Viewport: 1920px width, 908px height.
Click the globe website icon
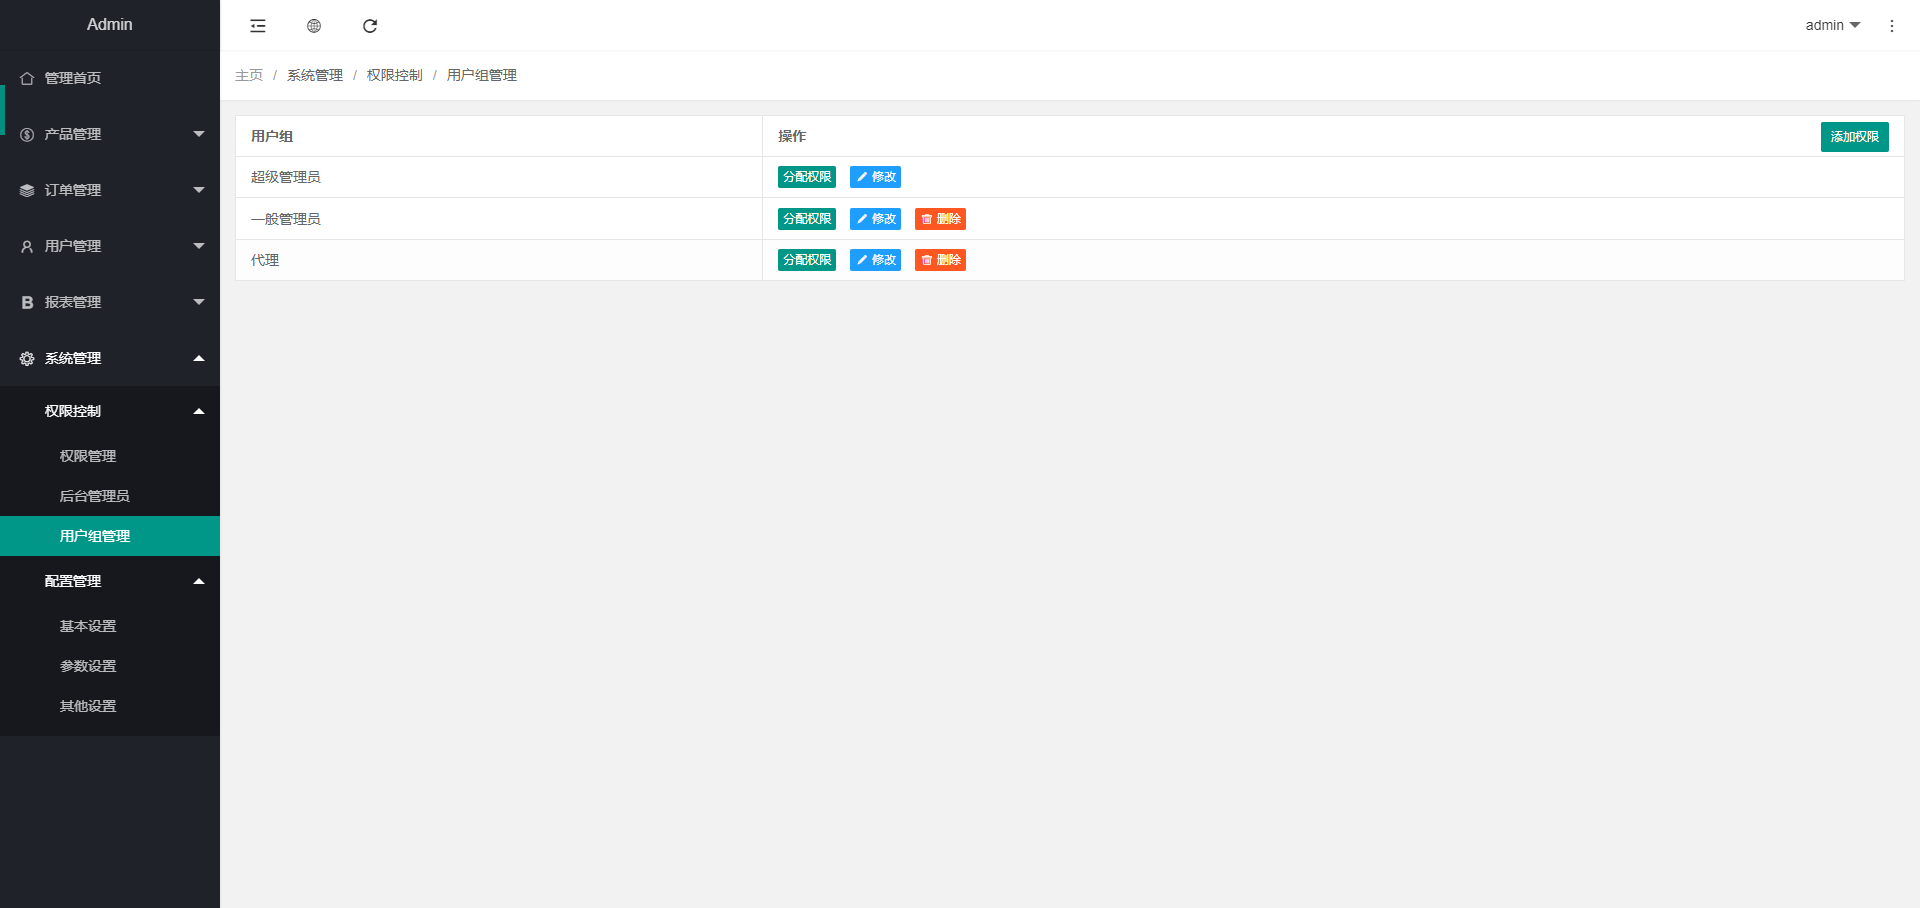(x=314, y=26)
